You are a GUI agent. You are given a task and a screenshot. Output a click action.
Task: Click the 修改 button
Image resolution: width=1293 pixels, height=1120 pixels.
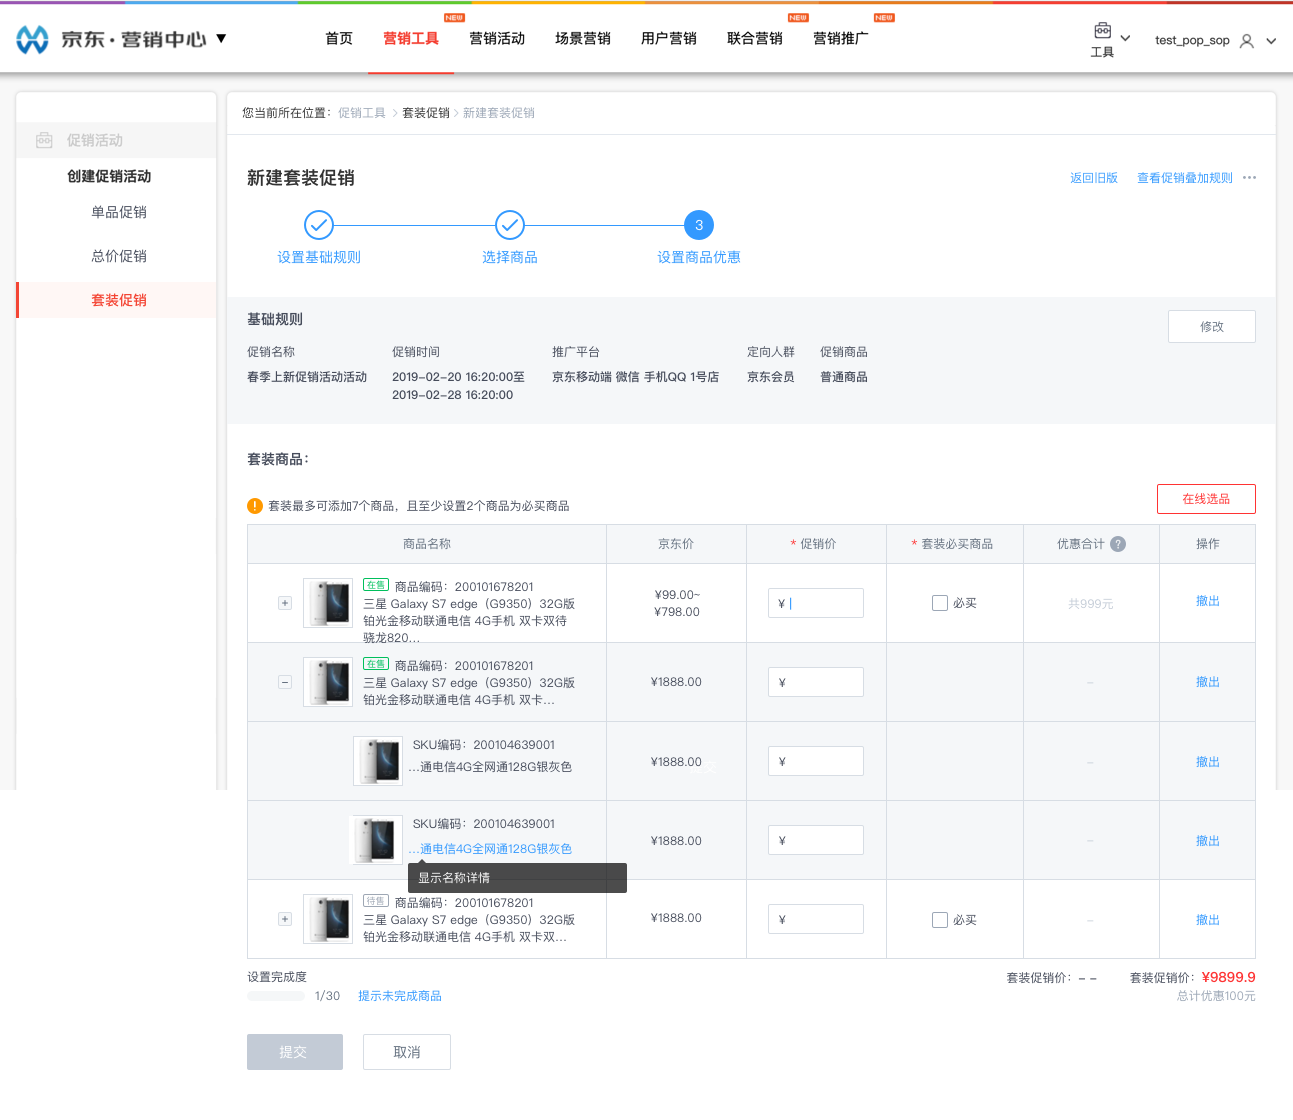tap(1212, 327)
